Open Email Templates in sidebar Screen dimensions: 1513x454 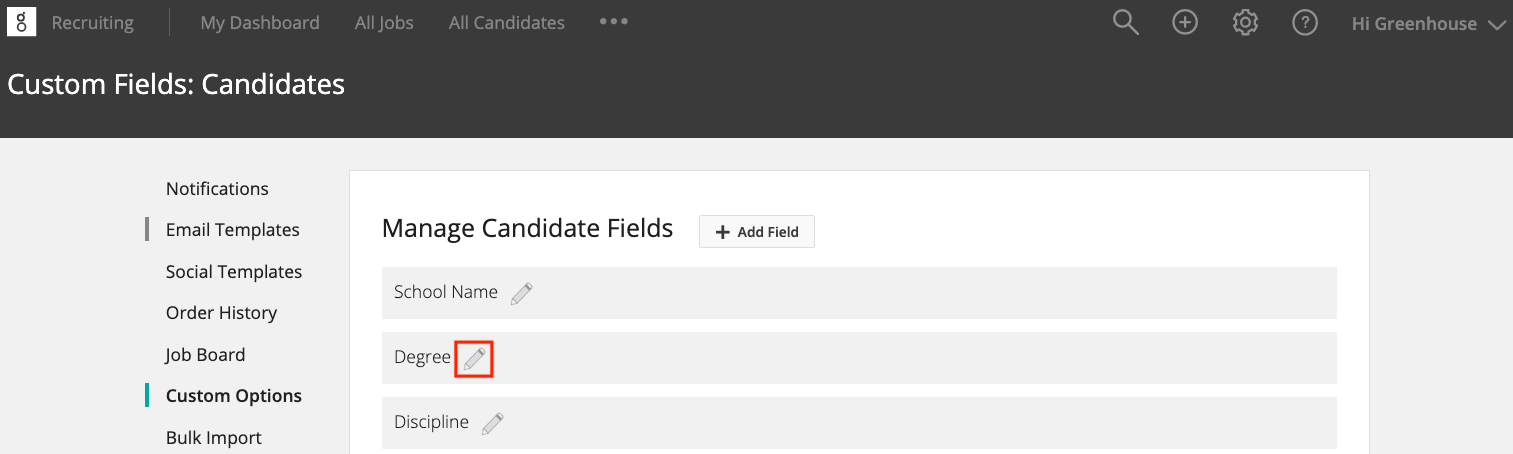(x=233, y=230)
